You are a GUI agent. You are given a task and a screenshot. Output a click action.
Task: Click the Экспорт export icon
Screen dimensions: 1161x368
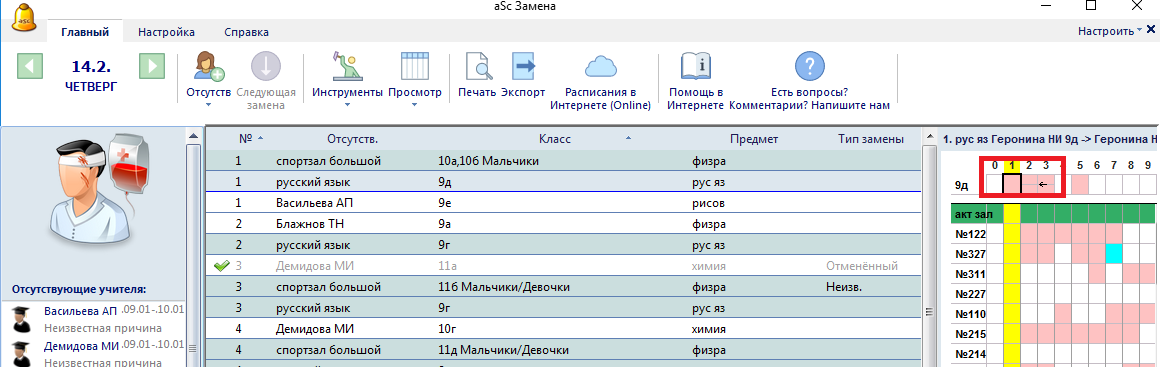(x=523, y=67)
